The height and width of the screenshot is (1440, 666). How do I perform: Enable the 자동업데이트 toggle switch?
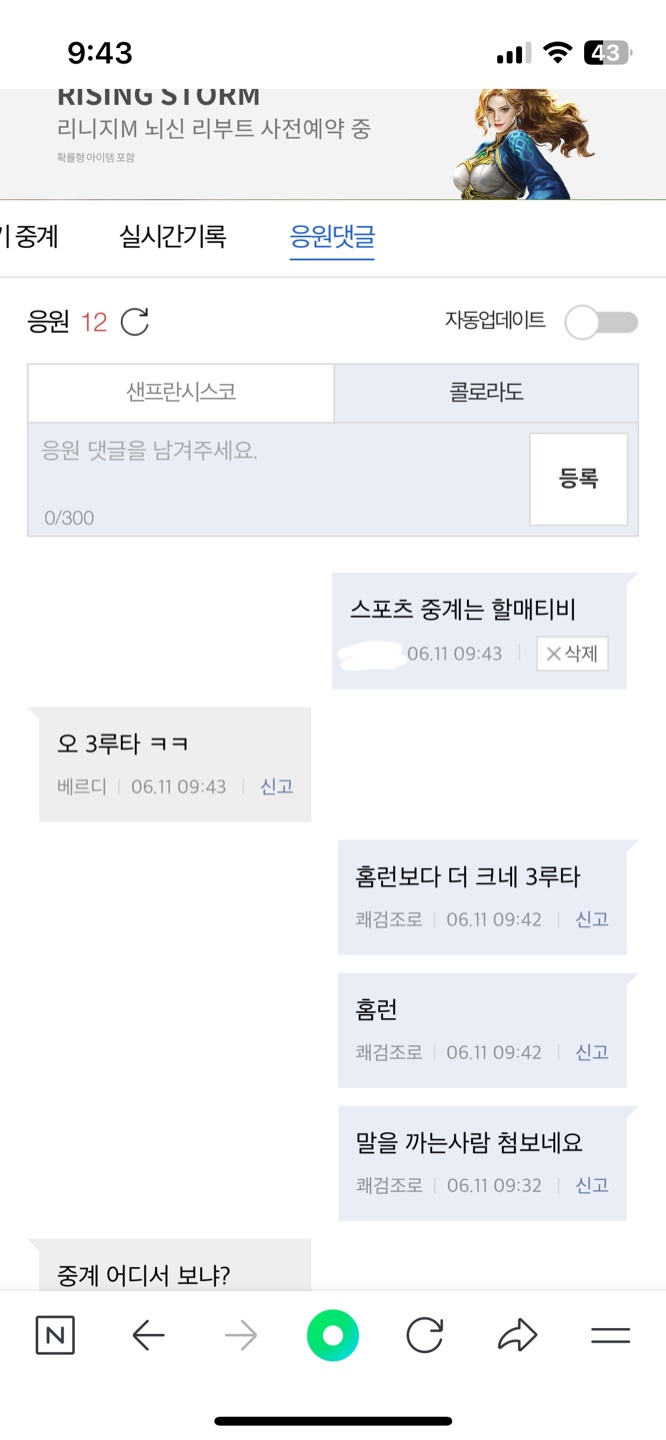coord(601,322)
